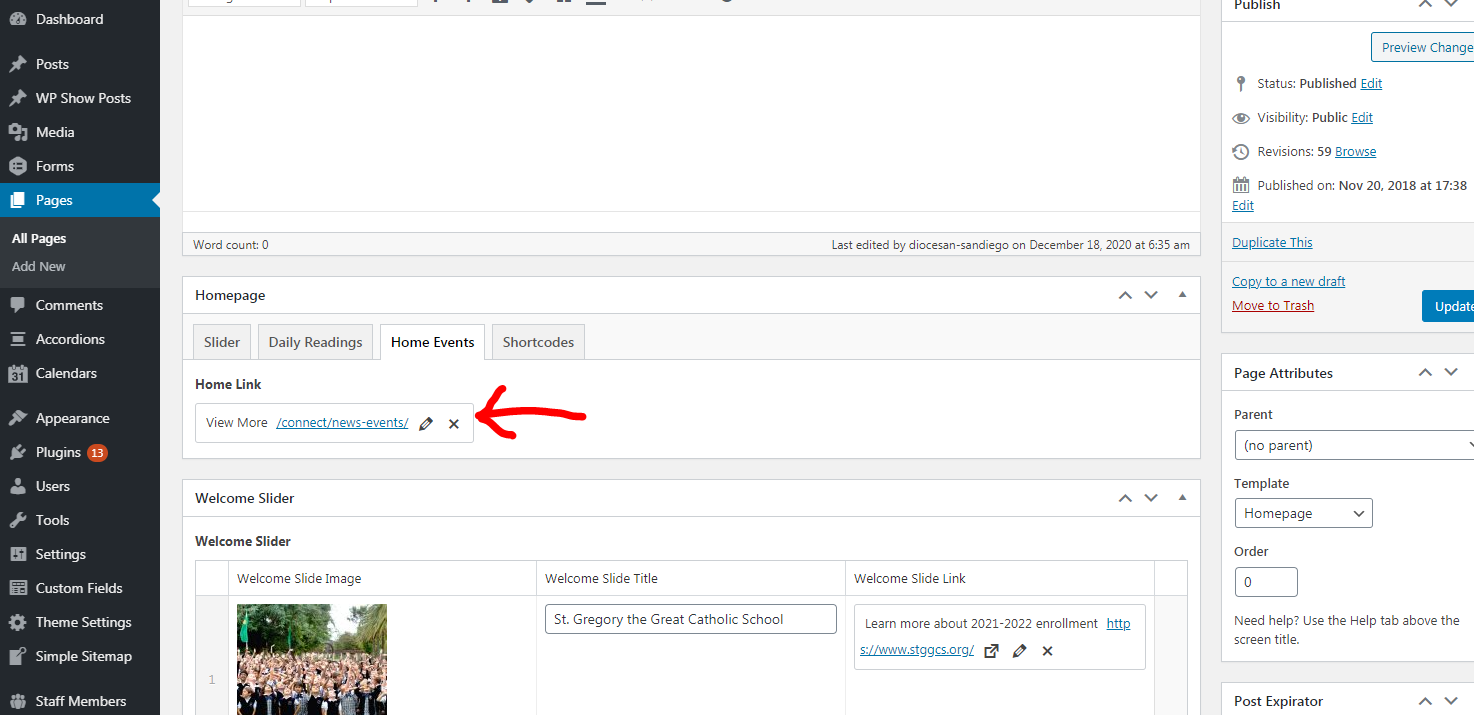Switch to the Slider tab
The image size is (1474, 715).
coord(221,342)
